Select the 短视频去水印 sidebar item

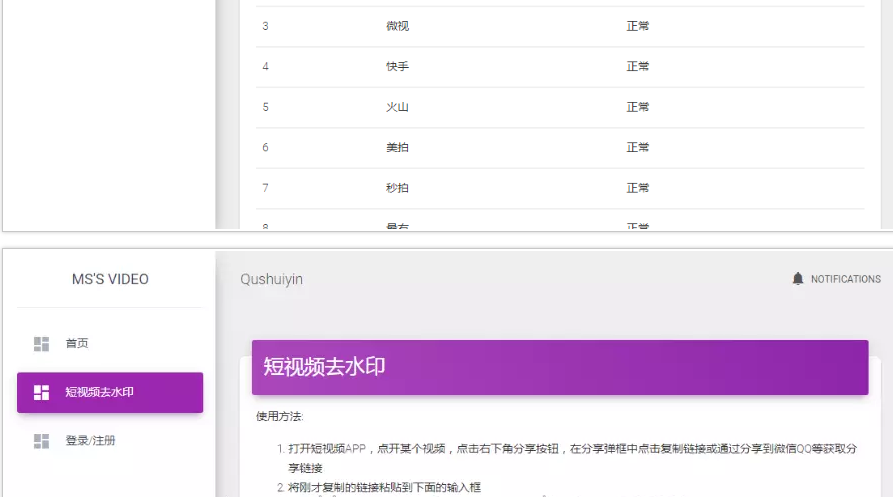pos(110,392)
